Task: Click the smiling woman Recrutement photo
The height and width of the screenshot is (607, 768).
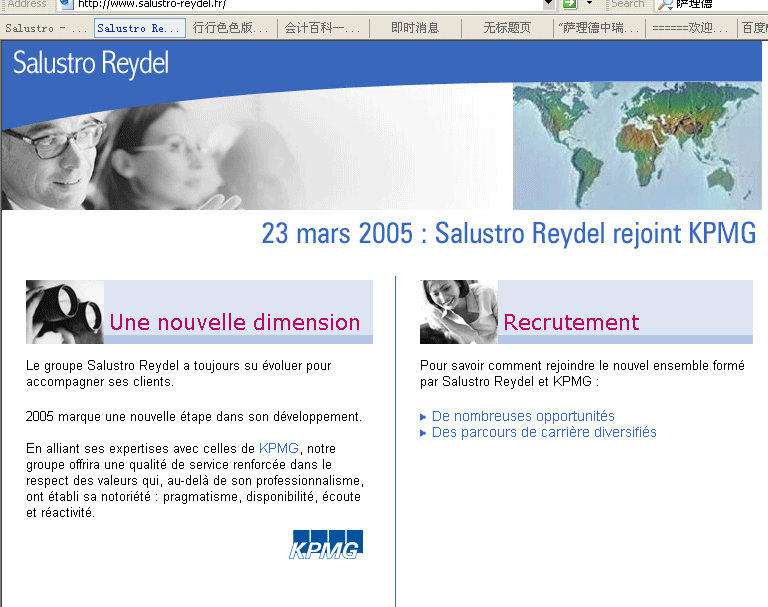Action: click(x=458, y=312)
